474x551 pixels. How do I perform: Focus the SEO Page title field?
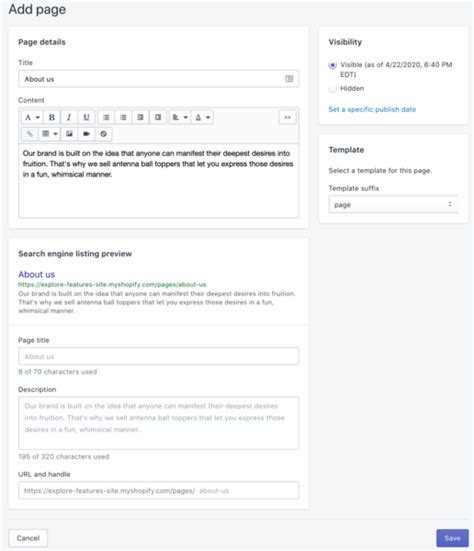pyautogui.click(x=158, y=356)
